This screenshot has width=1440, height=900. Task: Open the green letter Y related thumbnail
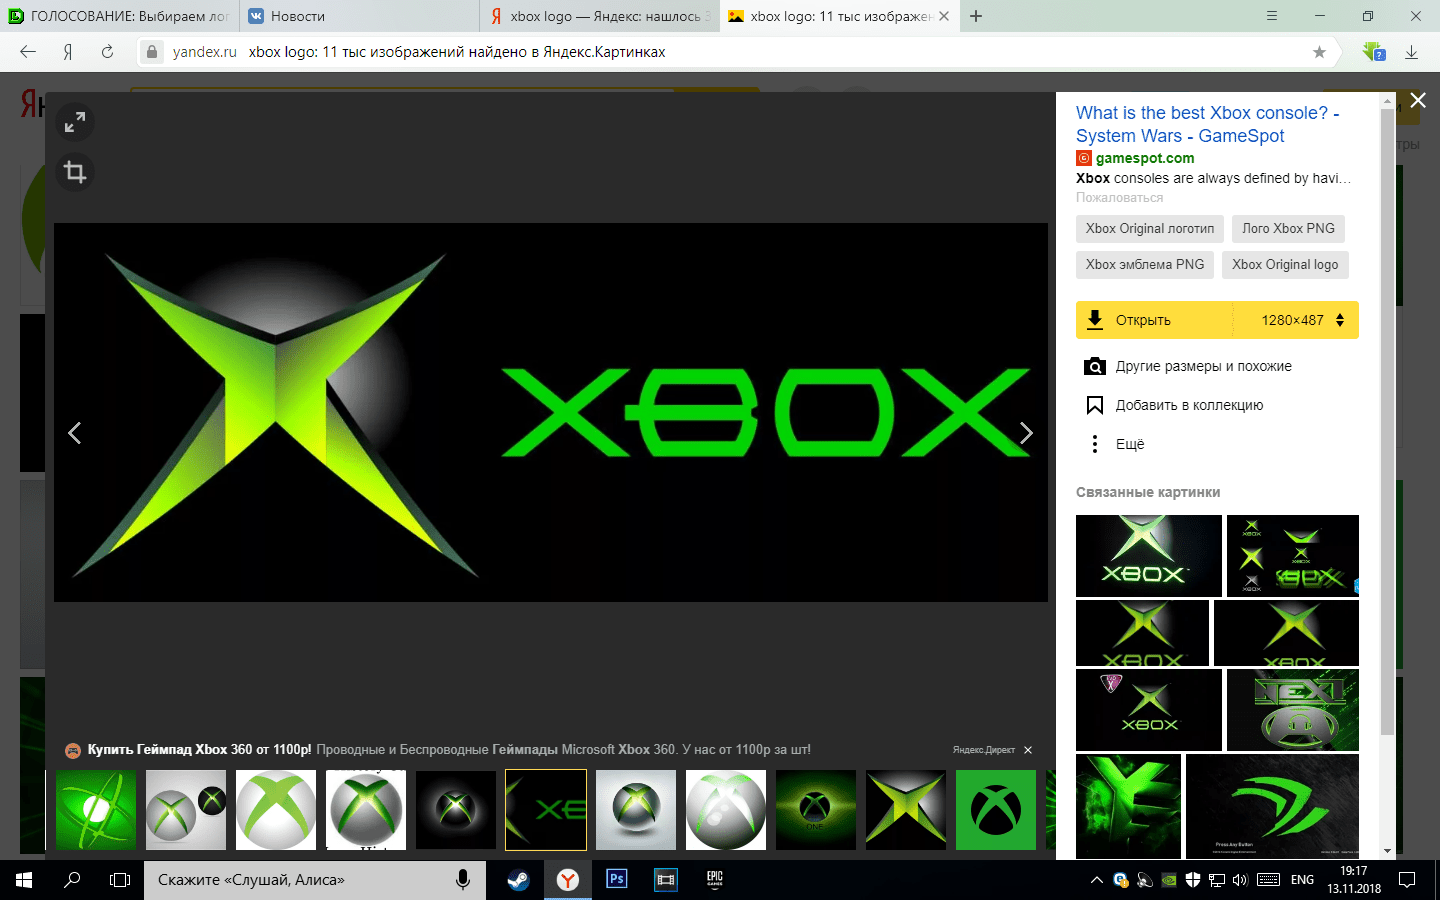pyautogui.click(x=1128, y=806)
